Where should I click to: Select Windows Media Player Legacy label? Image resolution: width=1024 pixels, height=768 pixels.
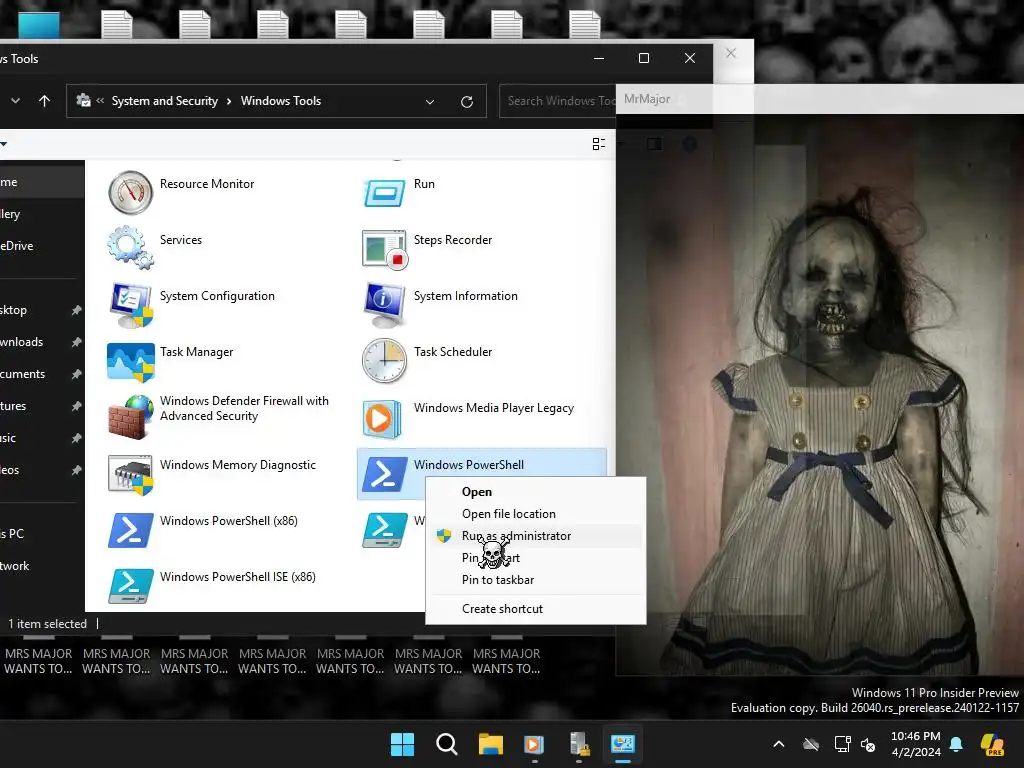(494, 408)
